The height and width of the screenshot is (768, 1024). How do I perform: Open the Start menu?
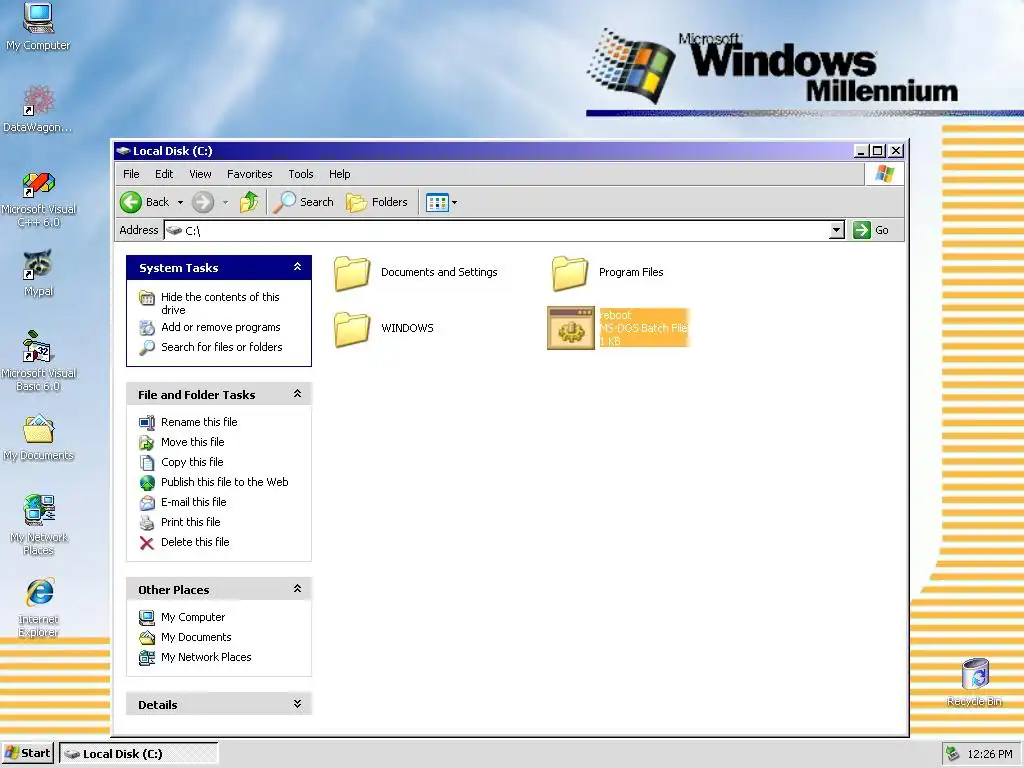[27, 753]
